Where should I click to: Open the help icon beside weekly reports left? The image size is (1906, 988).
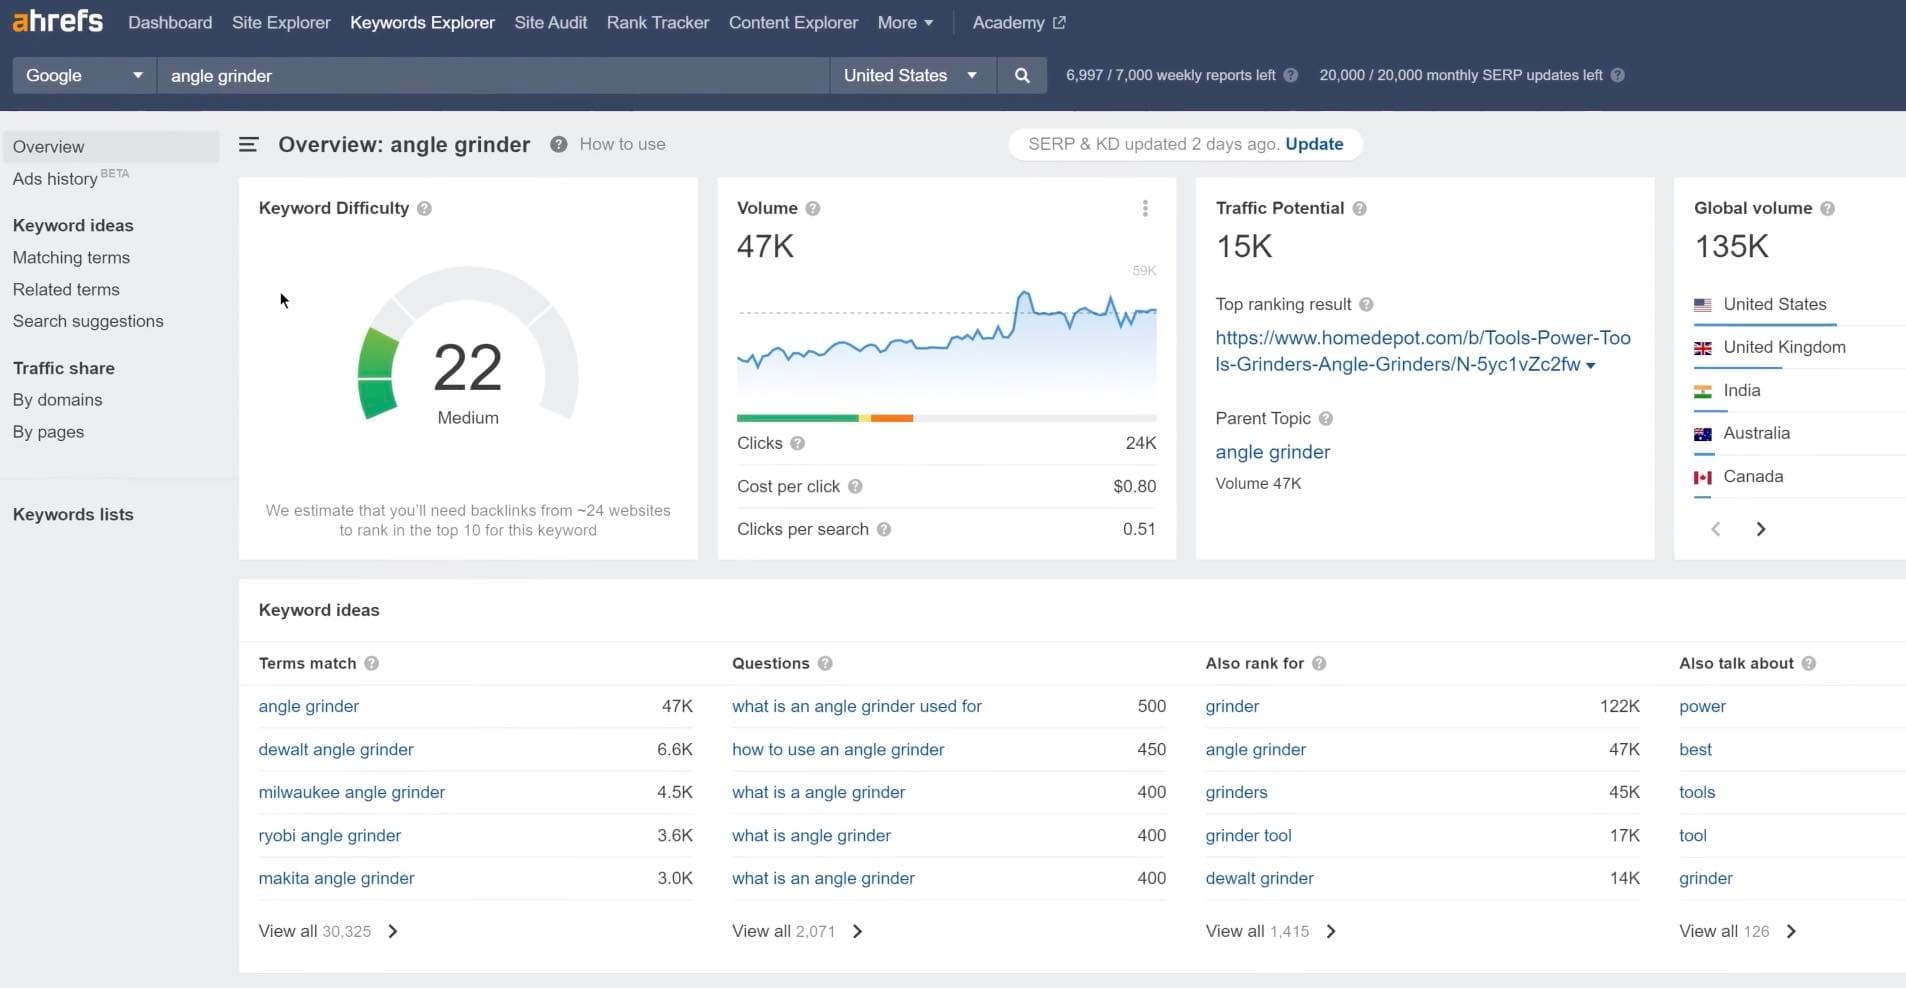click(x=1290, y=75)
